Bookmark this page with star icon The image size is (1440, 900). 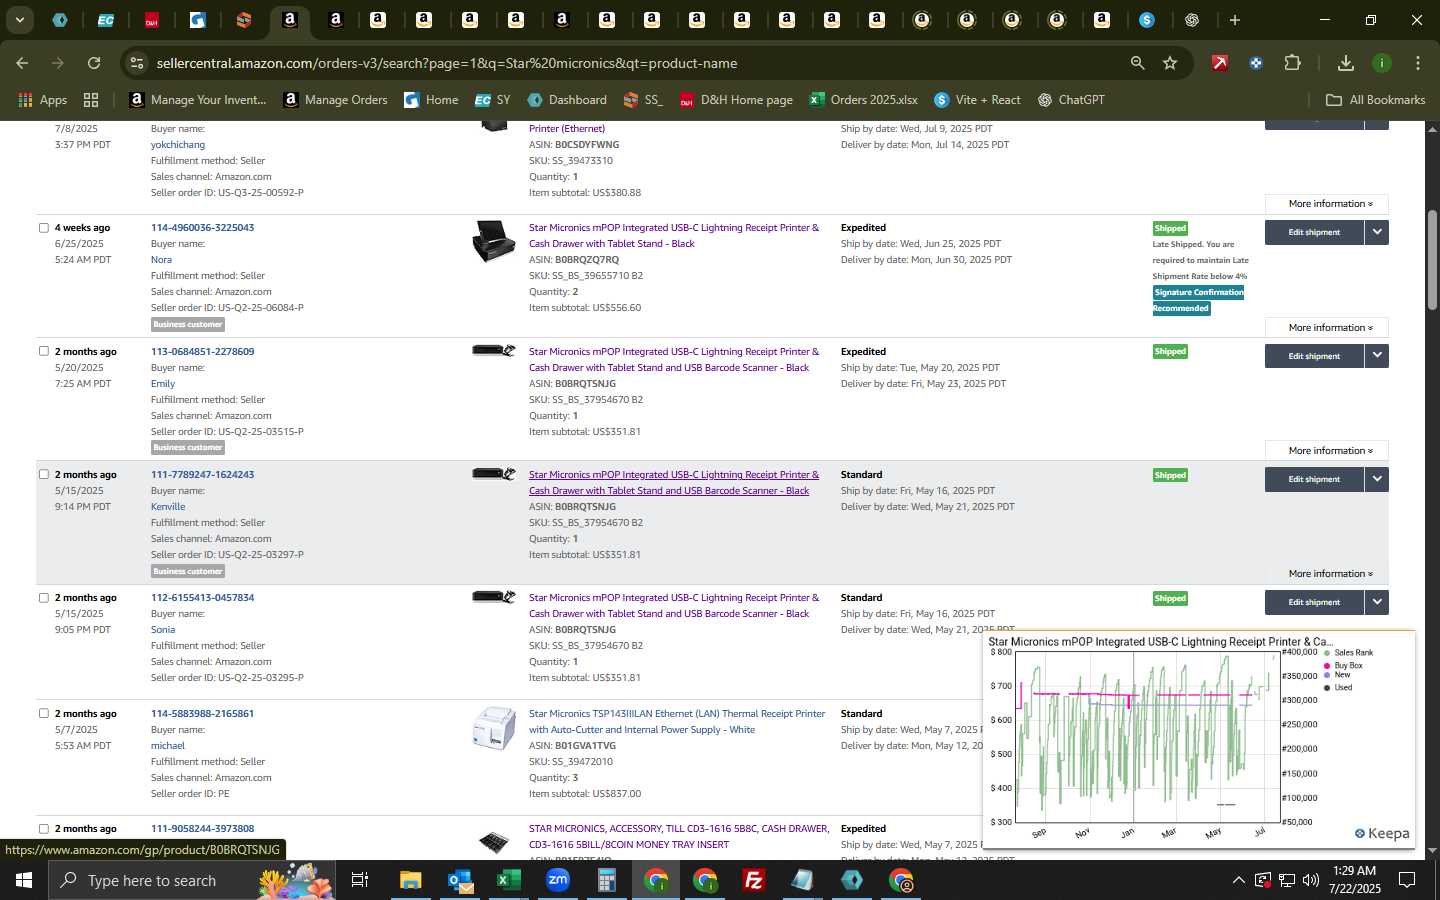tap(1170, 63)
